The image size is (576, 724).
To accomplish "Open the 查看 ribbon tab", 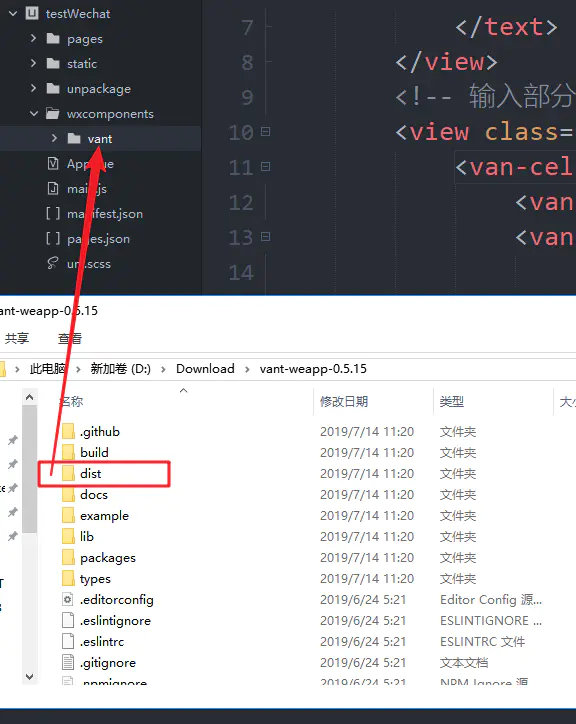I will 70,338.
